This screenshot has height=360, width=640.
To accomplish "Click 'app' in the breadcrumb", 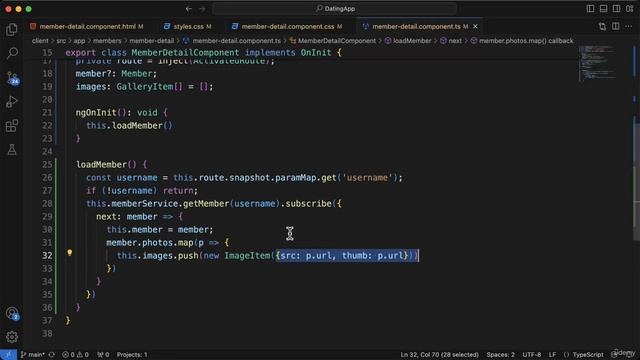I will pos(79,41).
